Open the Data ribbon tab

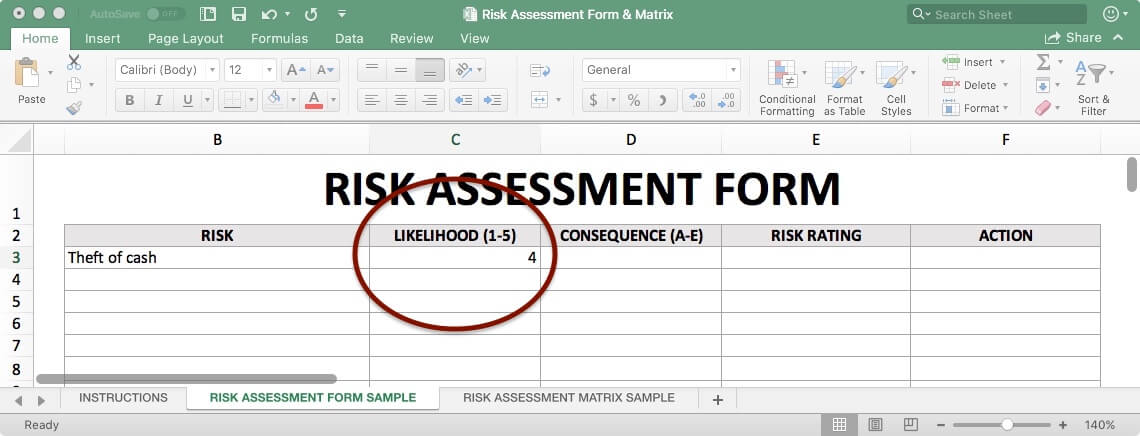(349, 39)
